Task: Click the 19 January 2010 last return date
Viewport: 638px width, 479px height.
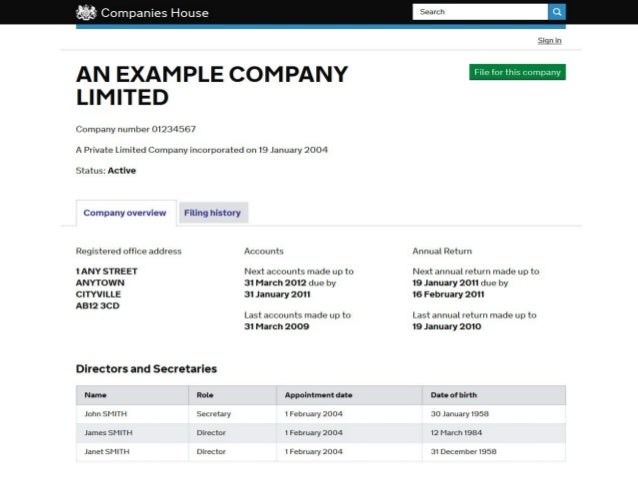Action: pyautogui.click(x=447, y=326)
